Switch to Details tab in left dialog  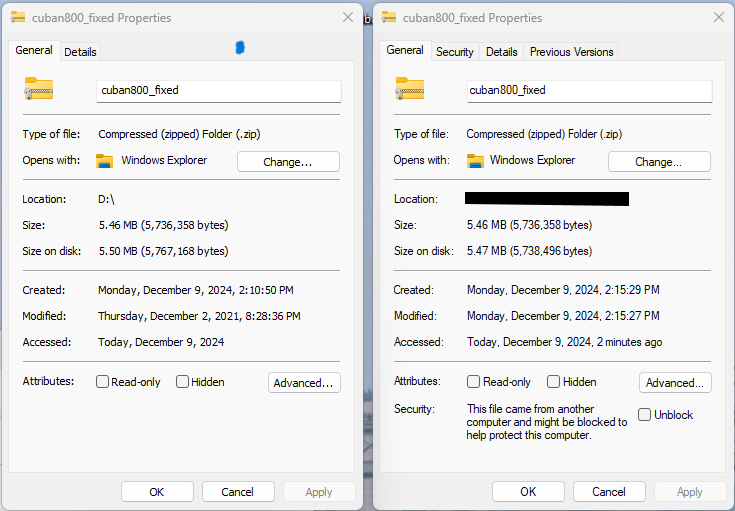click(x=80, y=52)
